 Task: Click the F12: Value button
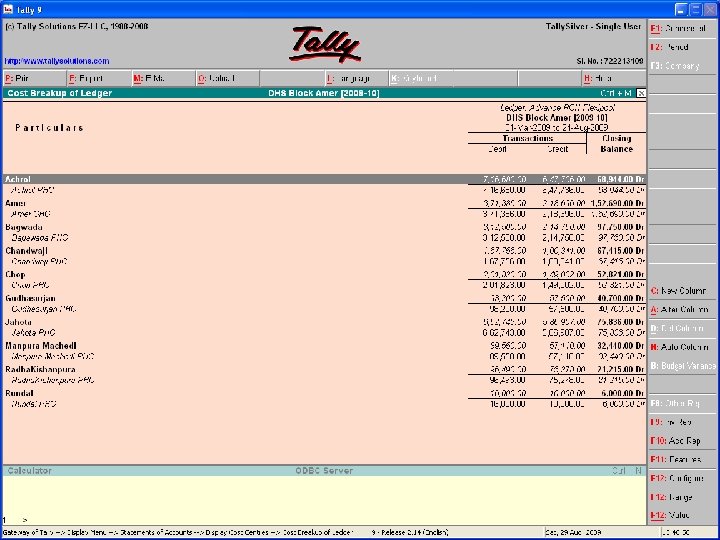tap(682, 515)
